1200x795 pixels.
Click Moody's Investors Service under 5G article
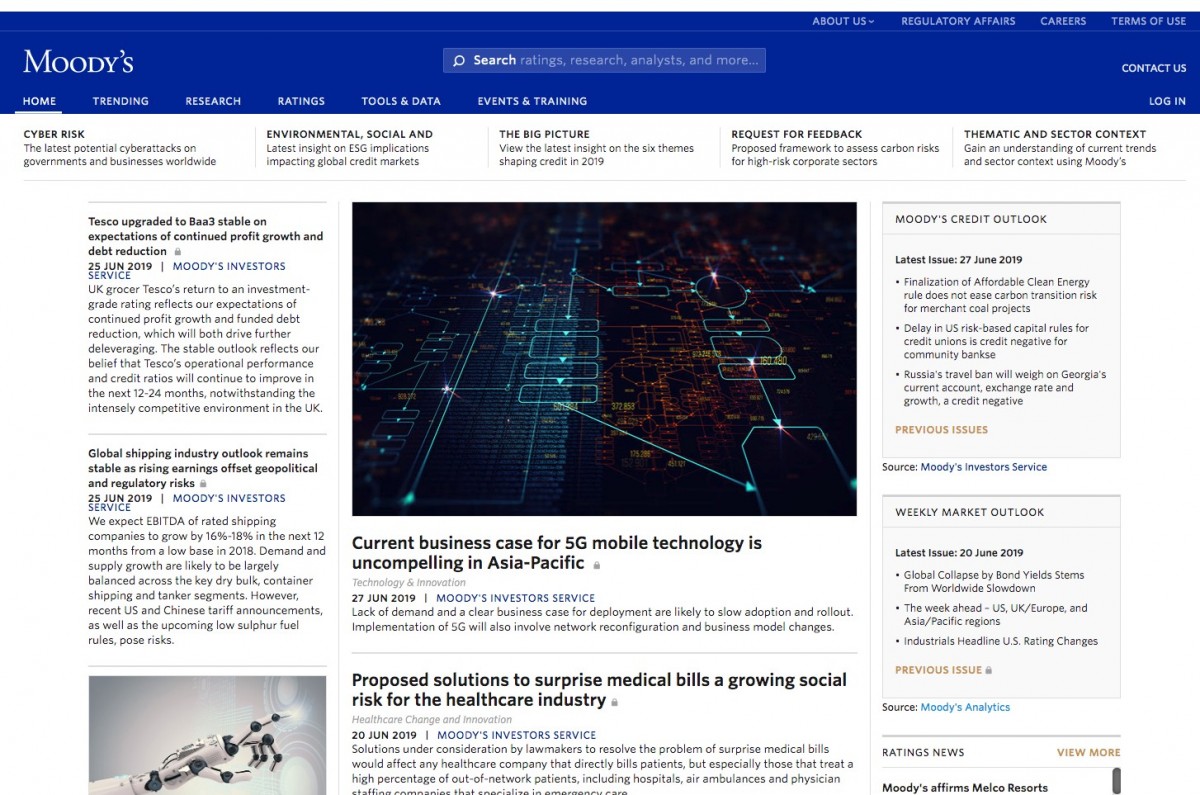[x=515, y=598]
